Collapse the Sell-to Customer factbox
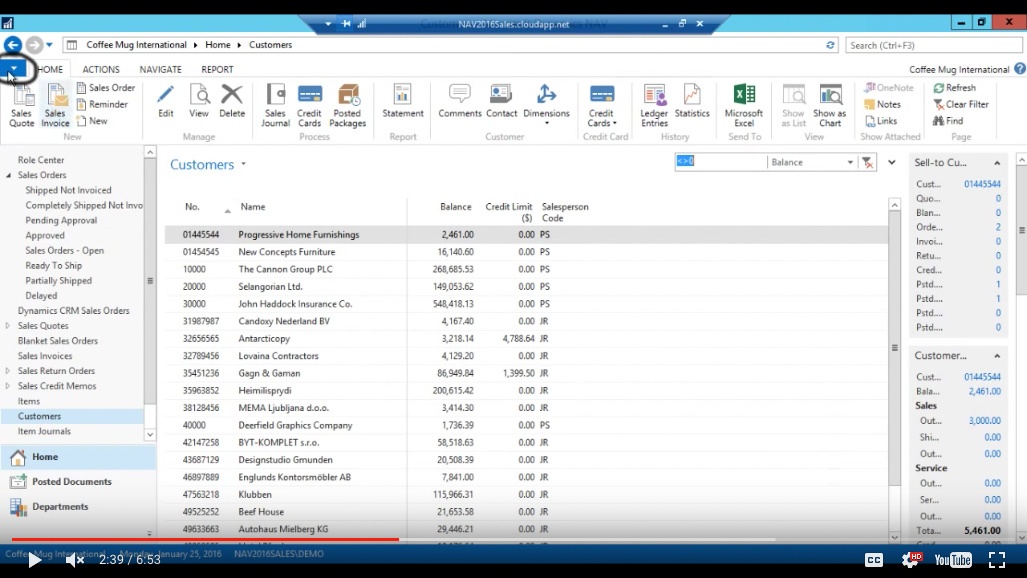The width and height of the screenshot is (1027, 578). click(997, 163)
